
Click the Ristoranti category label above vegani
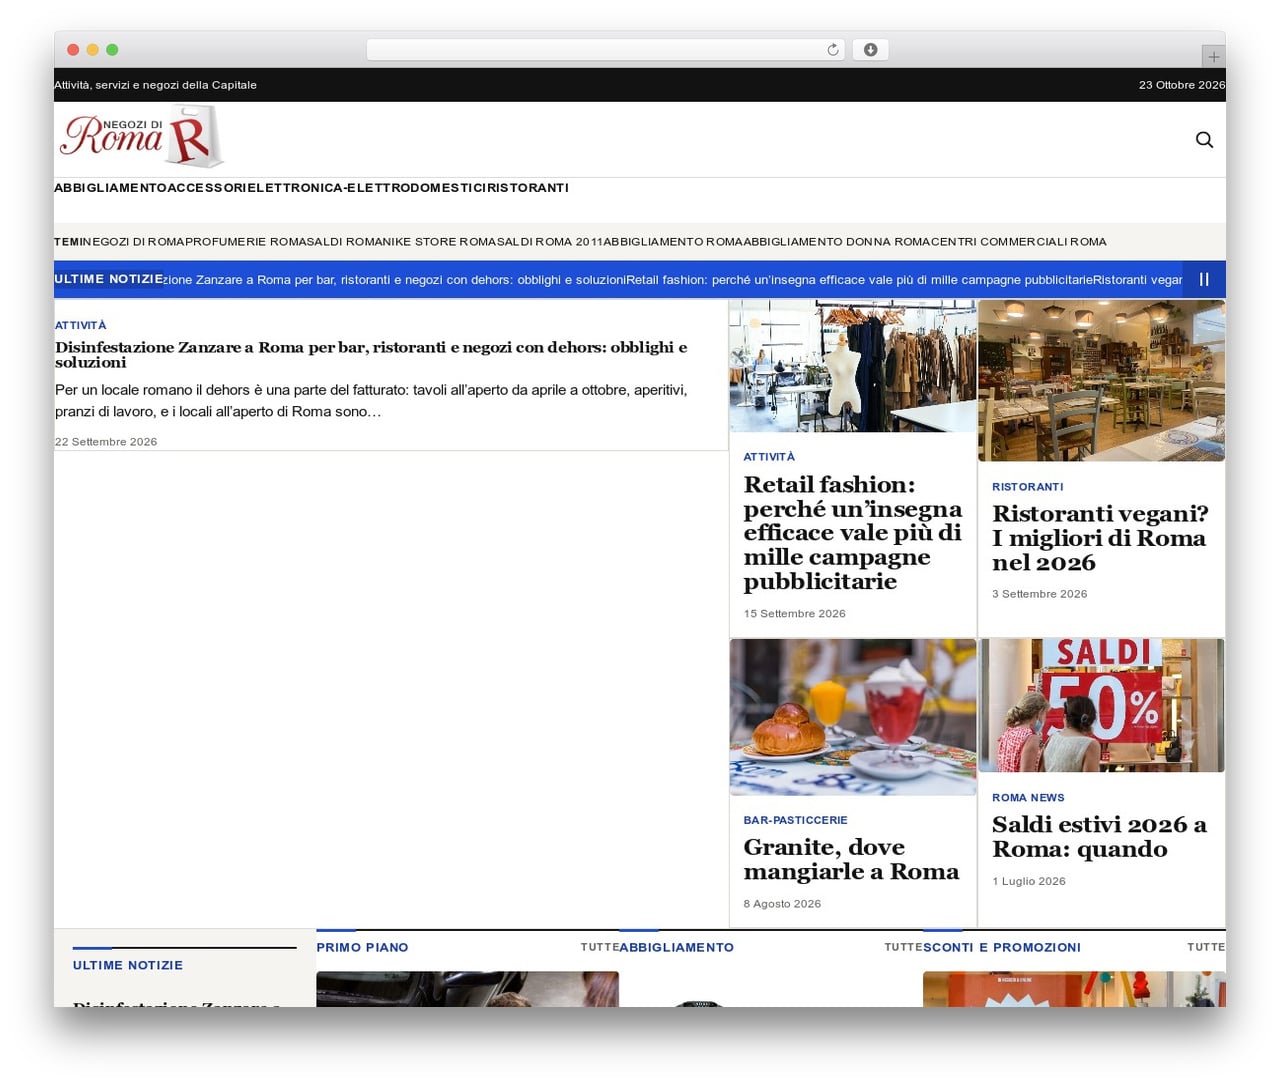click(x=1027, y=487)
